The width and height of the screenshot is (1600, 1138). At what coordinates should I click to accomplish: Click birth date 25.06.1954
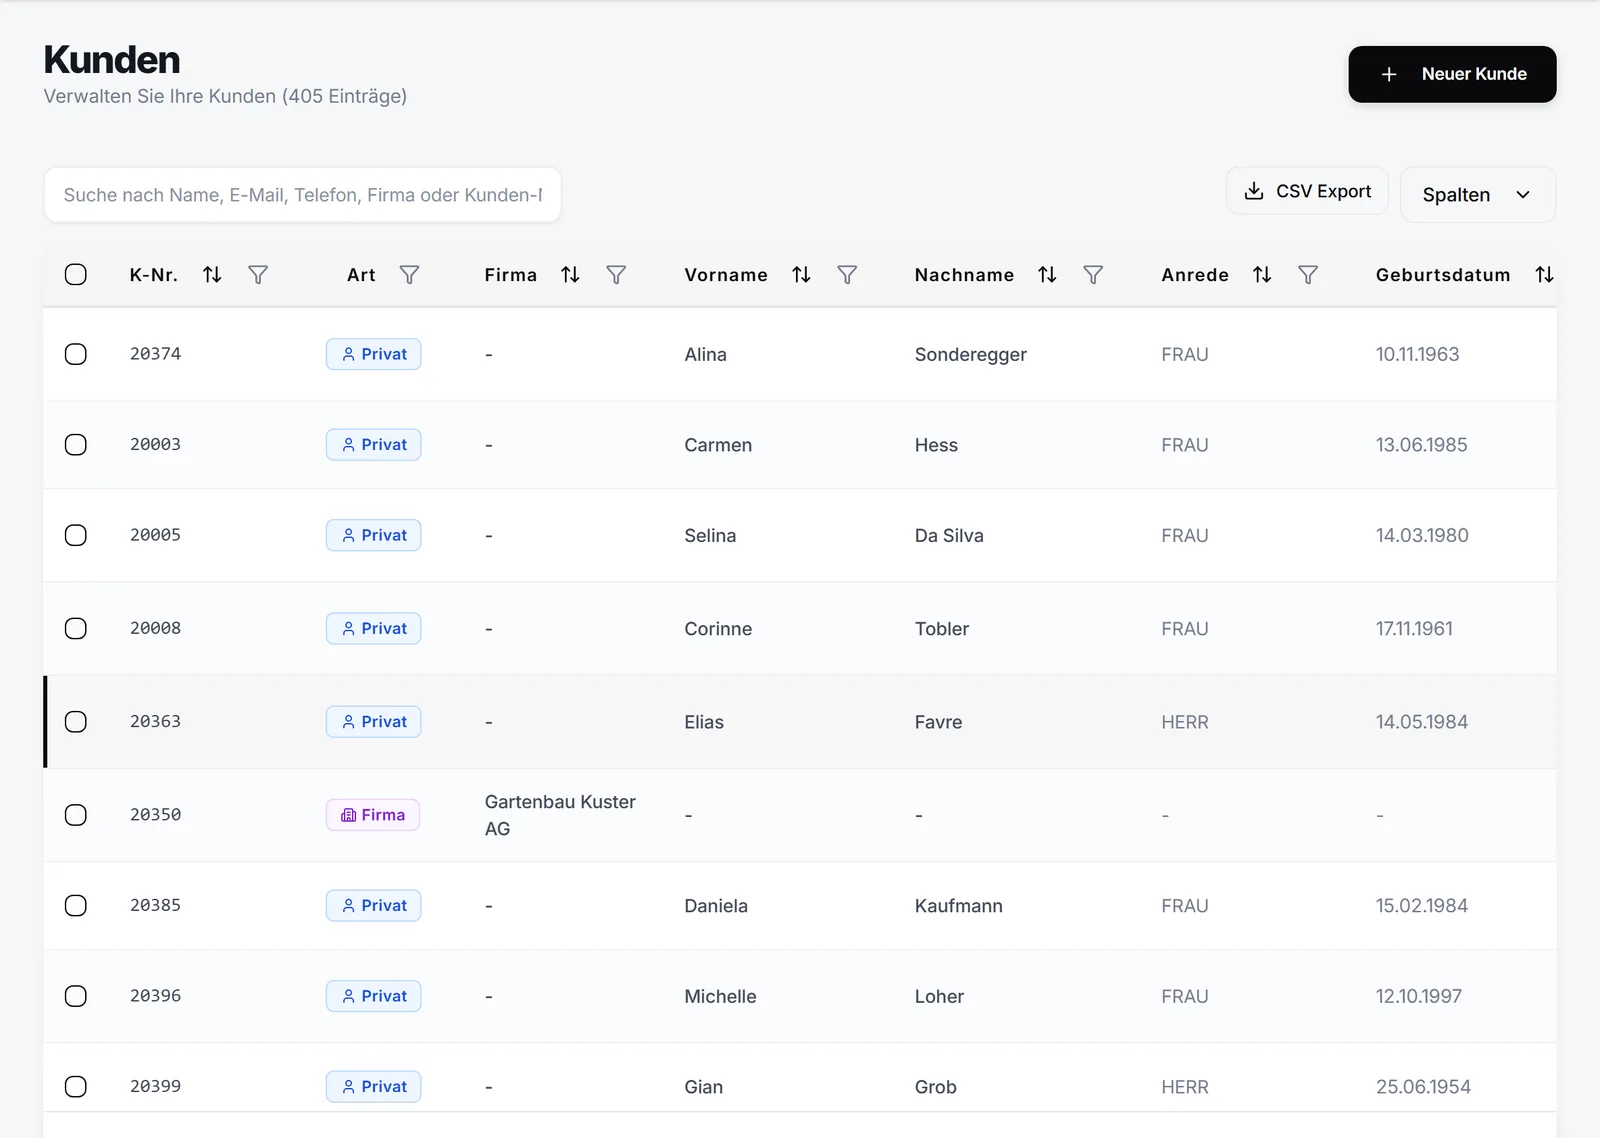point(1423,1086)
